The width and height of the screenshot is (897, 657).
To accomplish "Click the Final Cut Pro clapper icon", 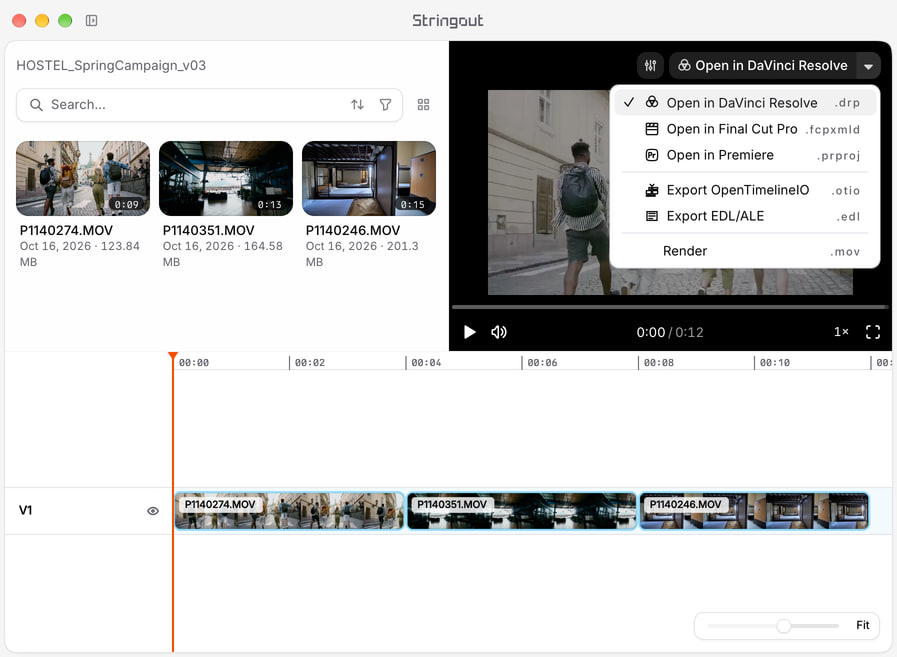I will pyautogui.click(x=652, y=129).
